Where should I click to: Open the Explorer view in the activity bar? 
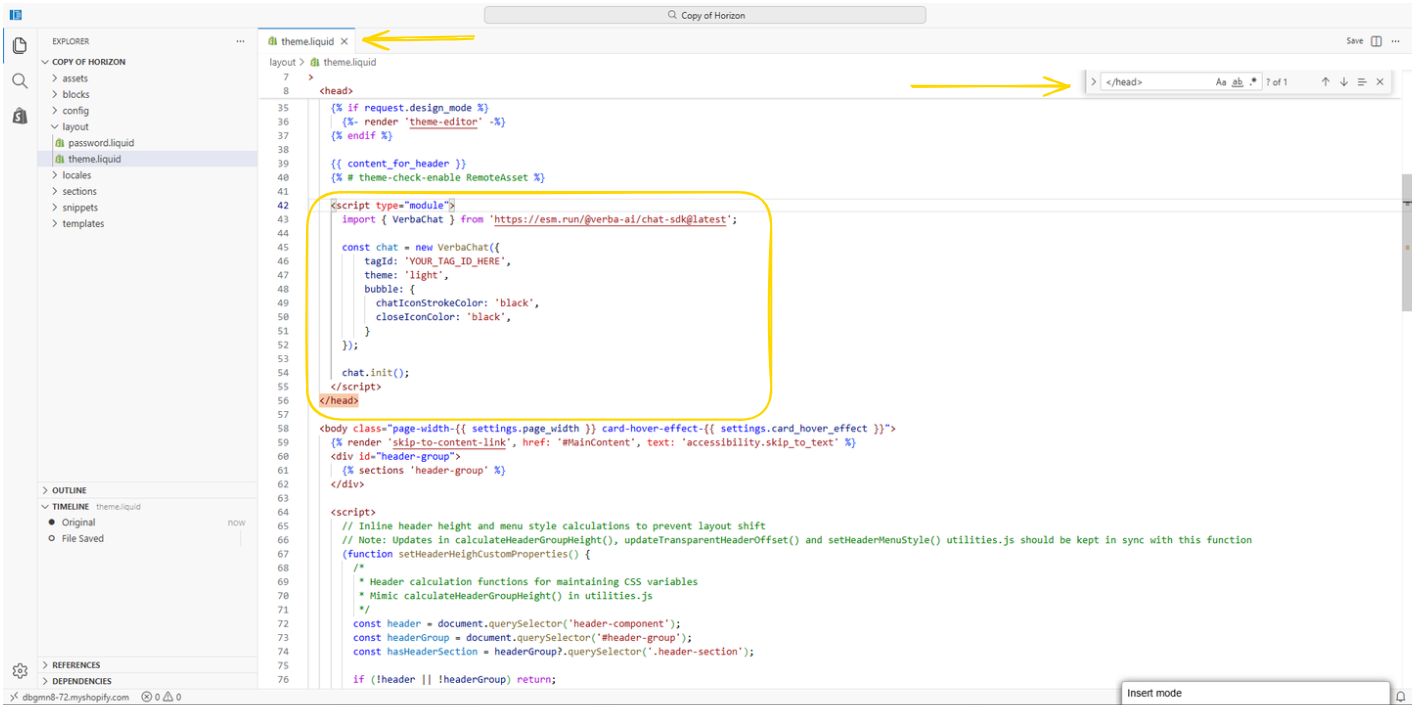pos(19,46)
